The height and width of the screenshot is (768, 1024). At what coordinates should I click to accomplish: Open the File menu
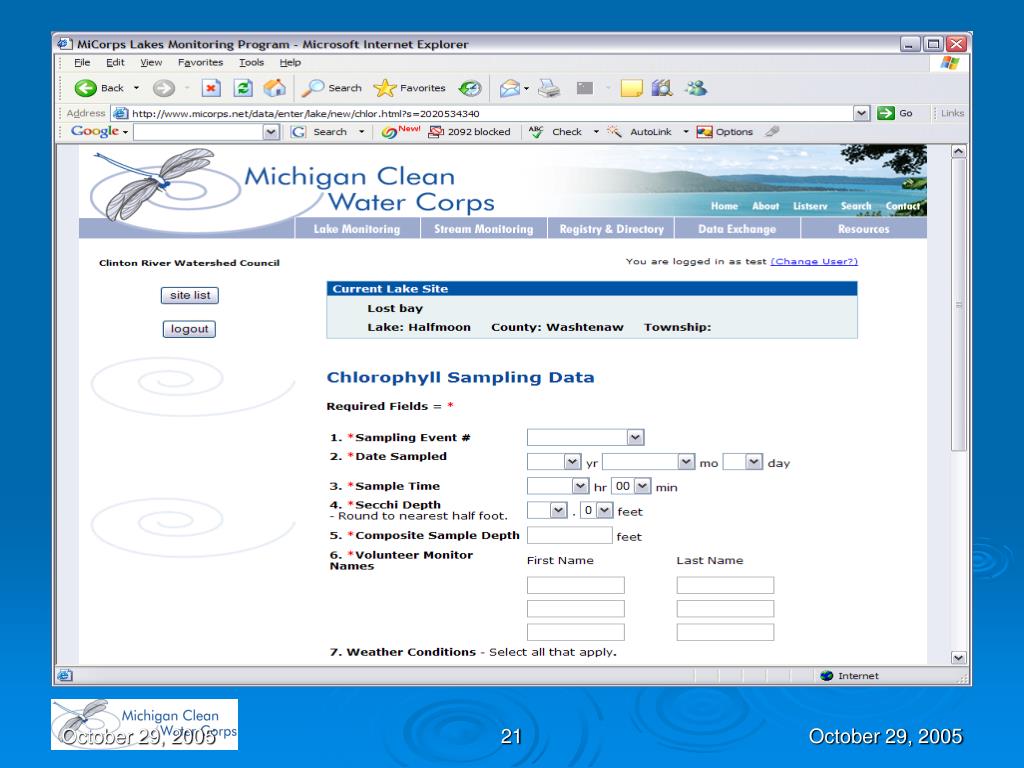click(82, 63)
